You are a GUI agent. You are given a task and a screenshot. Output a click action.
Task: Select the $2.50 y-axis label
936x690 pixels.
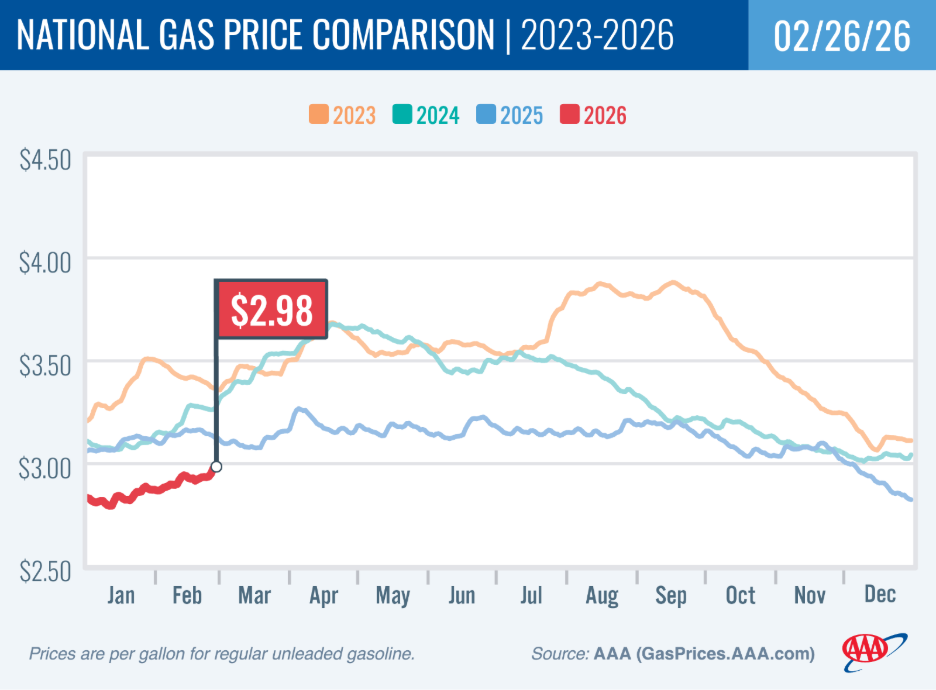point(47,569)
